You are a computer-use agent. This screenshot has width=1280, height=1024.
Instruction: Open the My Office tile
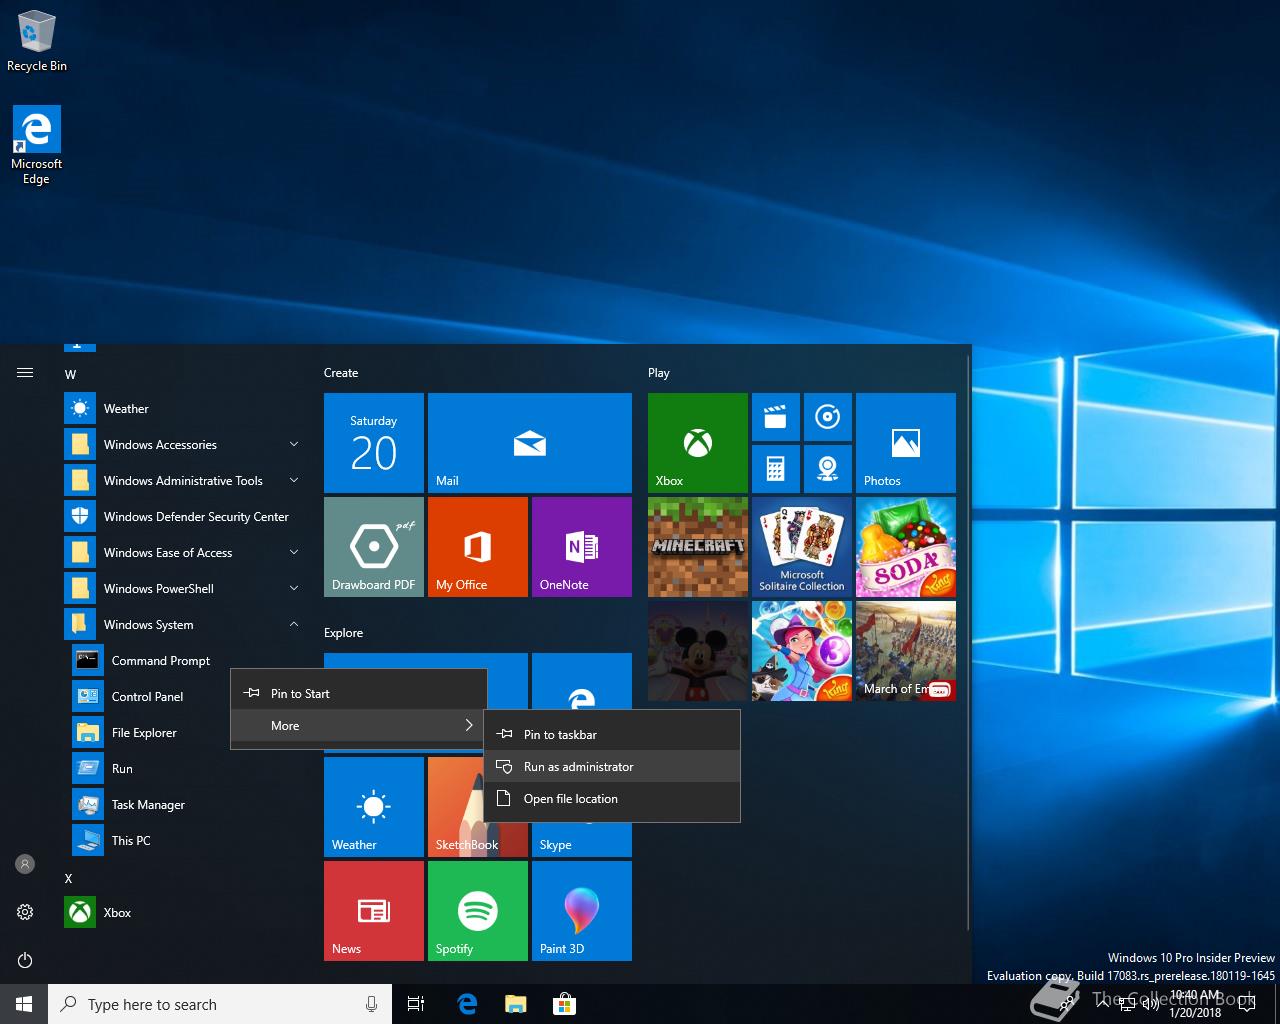(x=478, y=547)
